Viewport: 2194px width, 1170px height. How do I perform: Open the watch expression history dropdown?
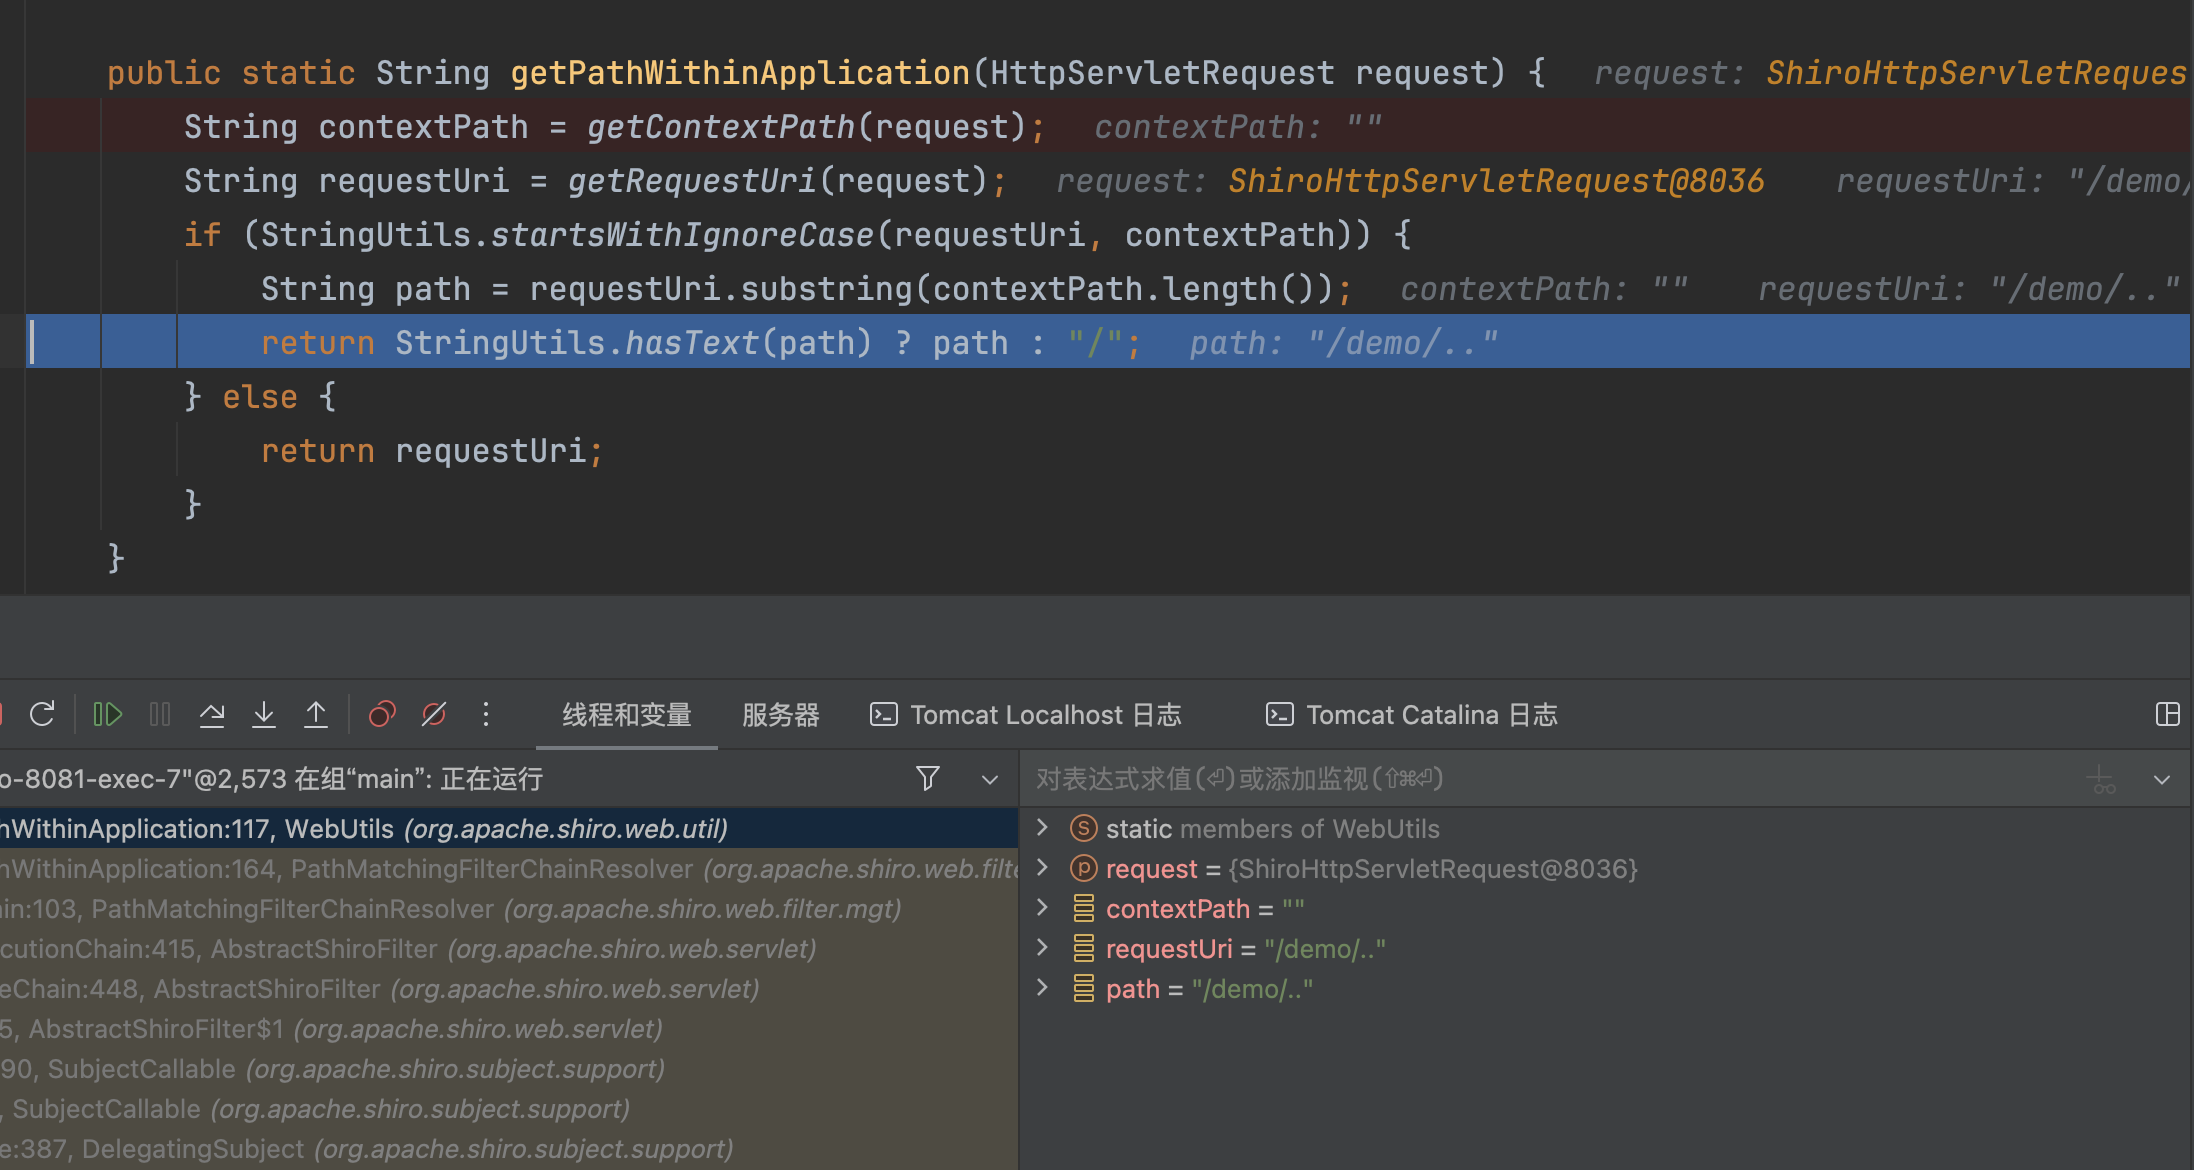pyautogui.click(x=2162, y=779)
